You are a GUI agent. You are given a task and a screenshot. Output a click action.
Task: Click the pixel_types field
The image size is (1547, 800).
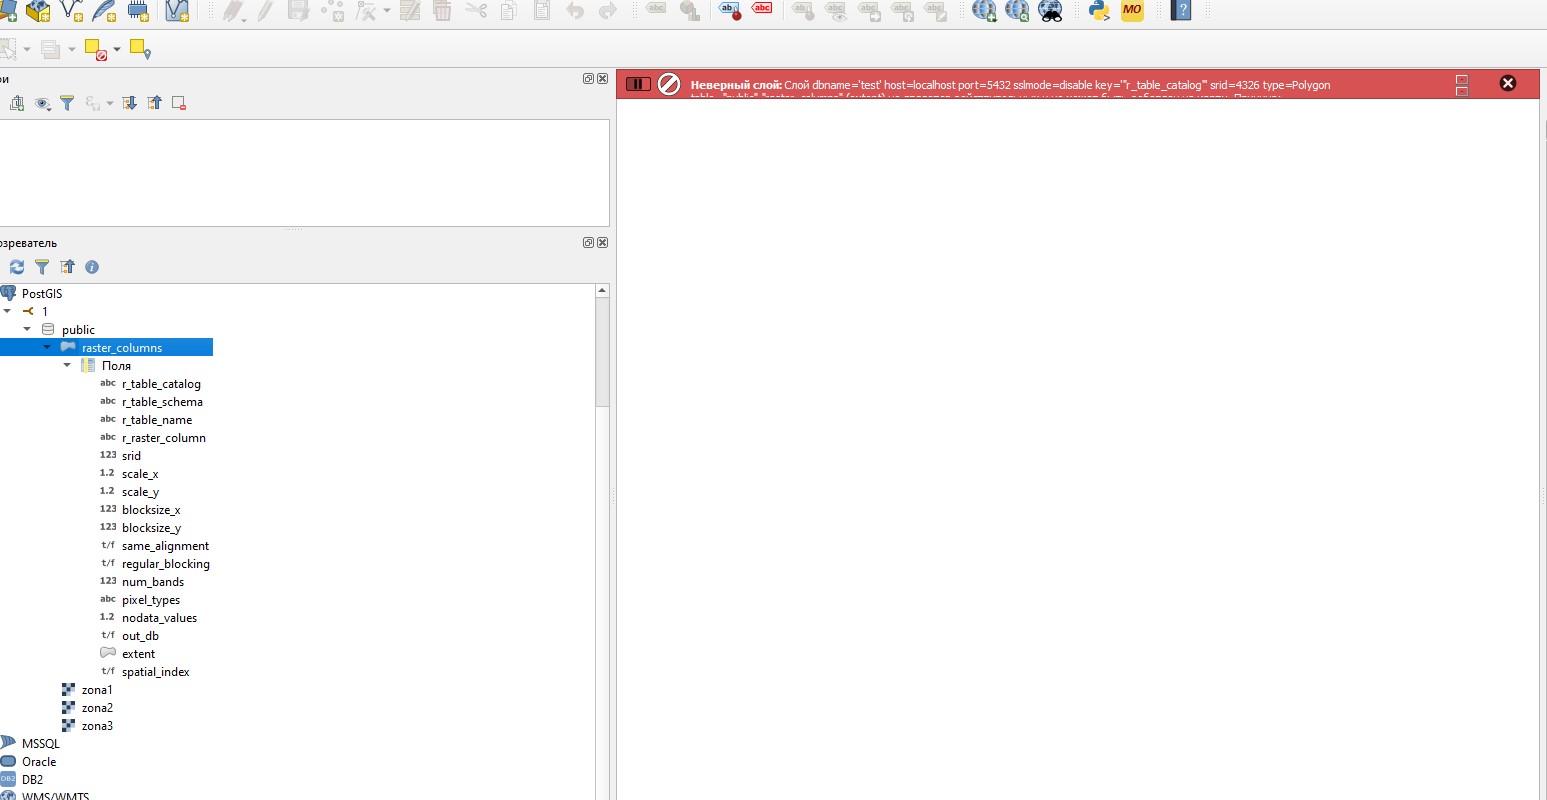[x=151, y=600]
